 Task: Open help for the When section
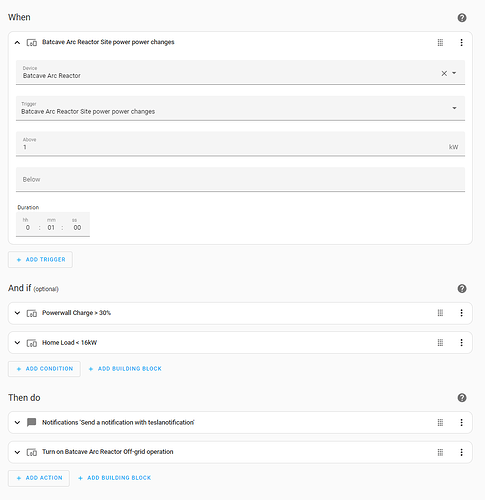(x=462, y=18)
